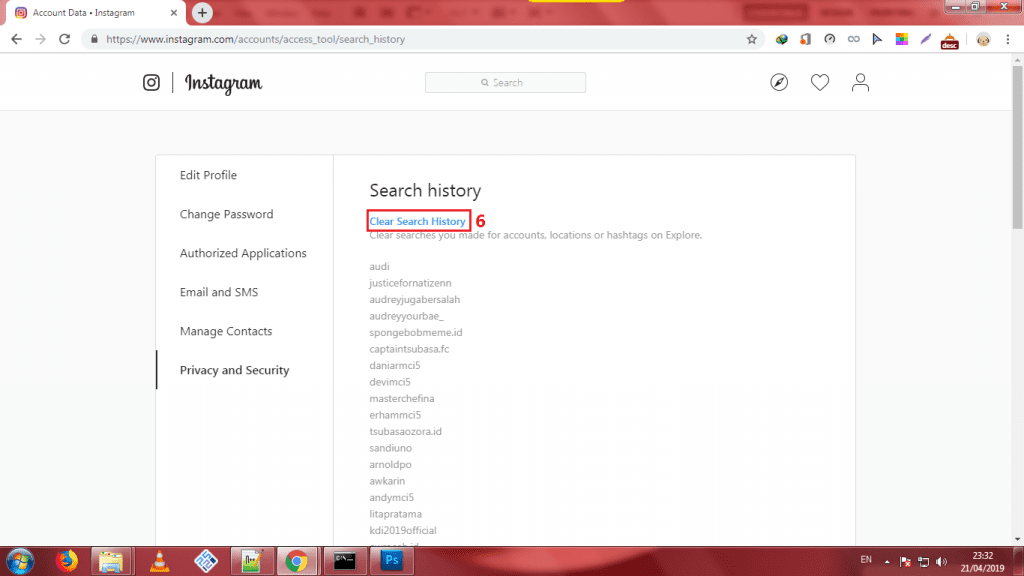The image size is (1024, 576).
Task: Click the 'andymci5' search entry
Action: click(x=391, y=498)
